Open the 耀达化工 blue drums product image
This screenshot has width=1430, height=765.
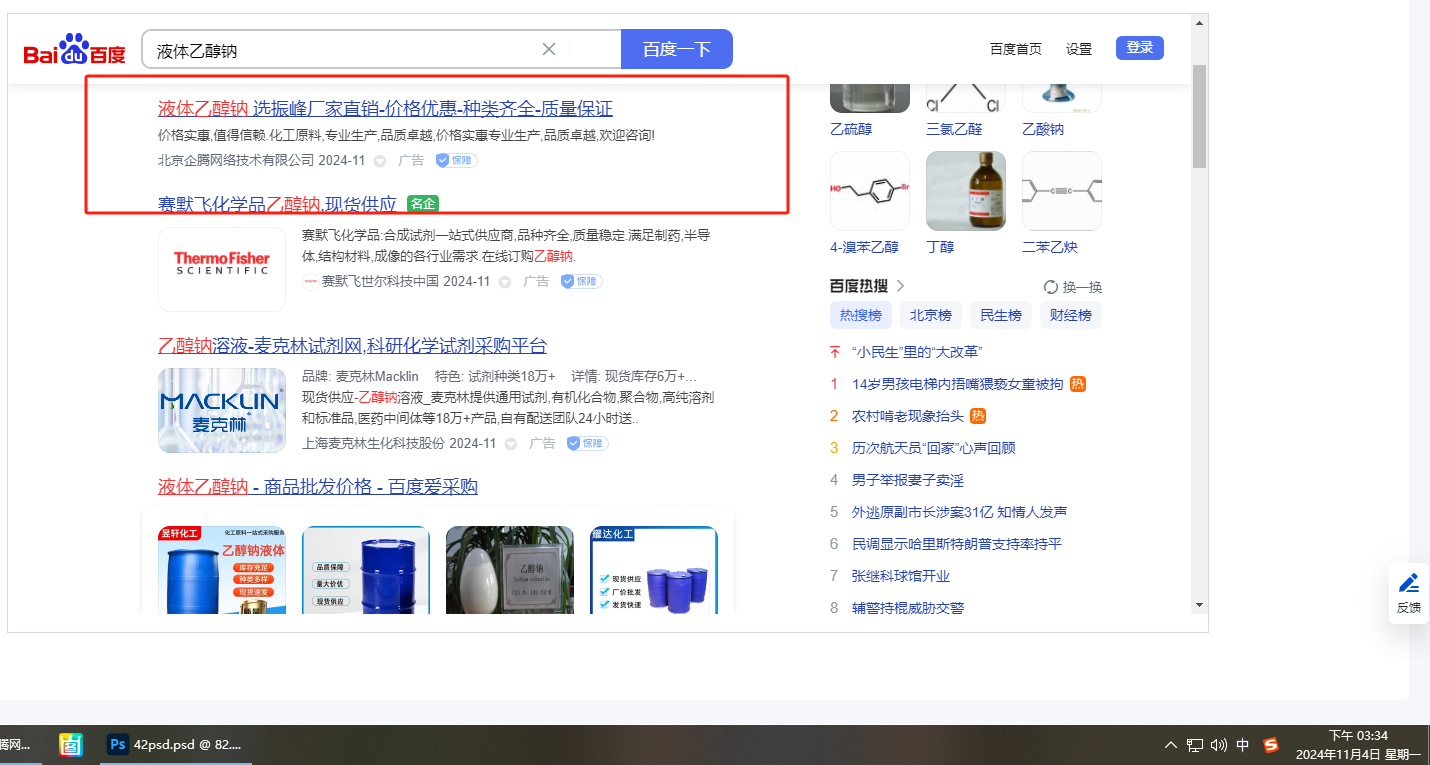654,570
